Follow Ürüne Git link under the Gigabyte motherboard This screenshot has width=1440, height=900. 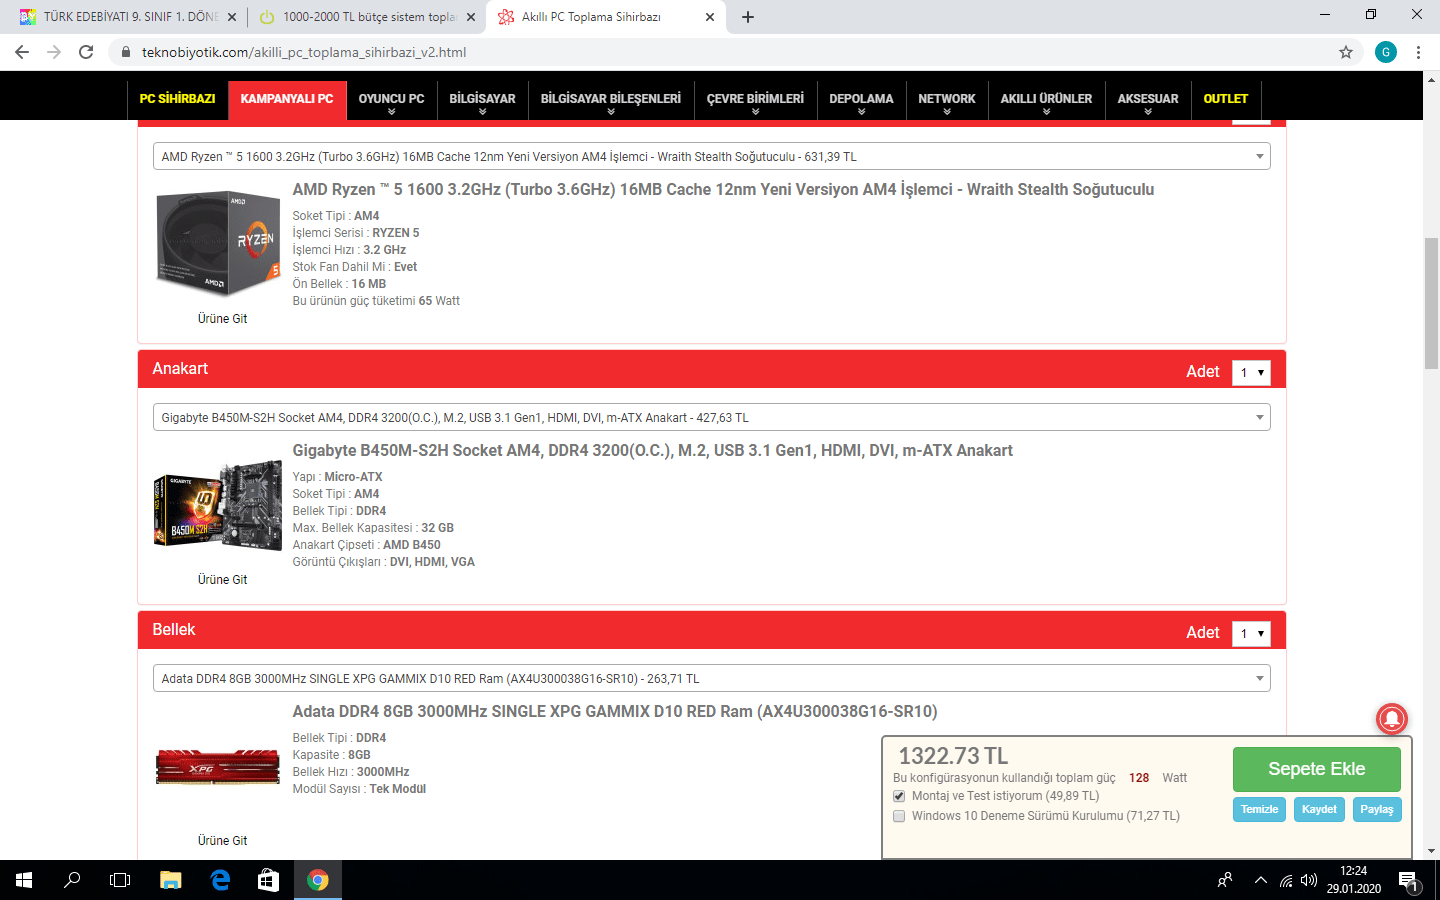click(222, 580)
